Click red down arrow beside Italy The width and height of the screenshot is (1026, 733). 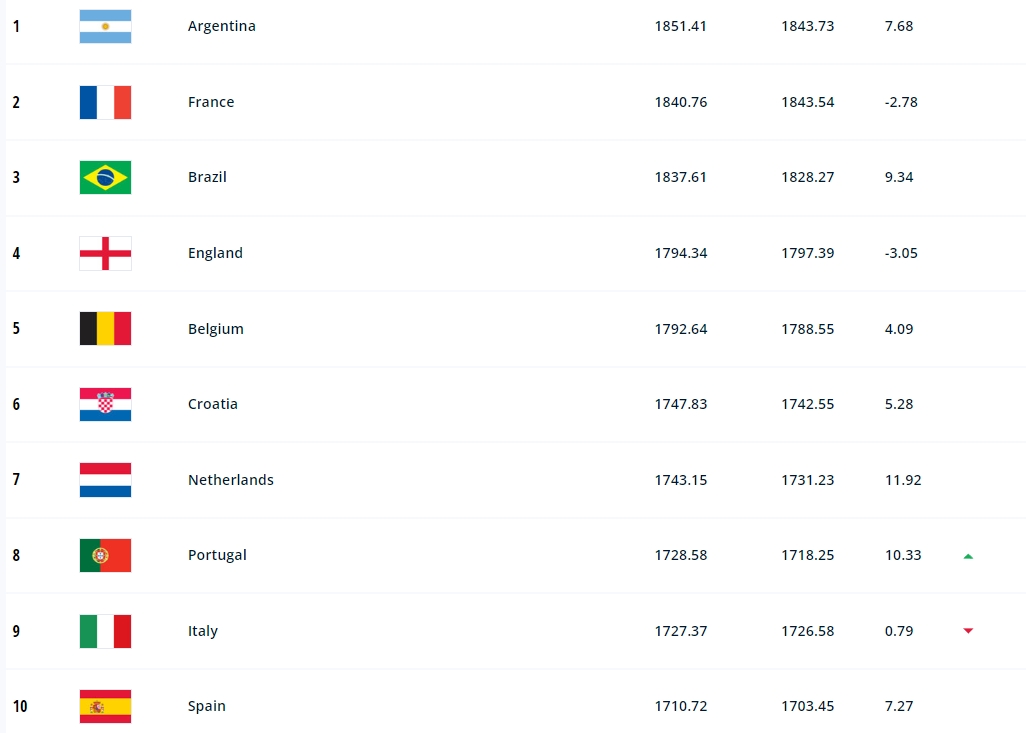(968, 631)
